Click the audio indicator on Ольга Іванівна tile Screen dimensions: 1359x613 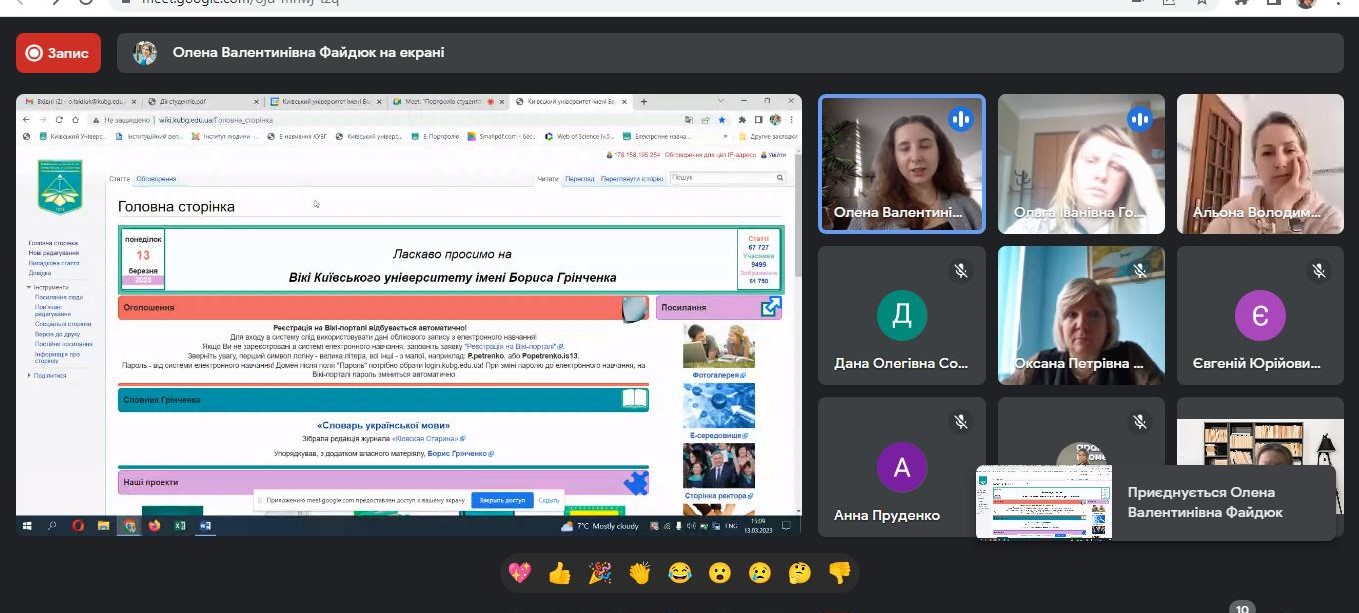point(1140,120)
